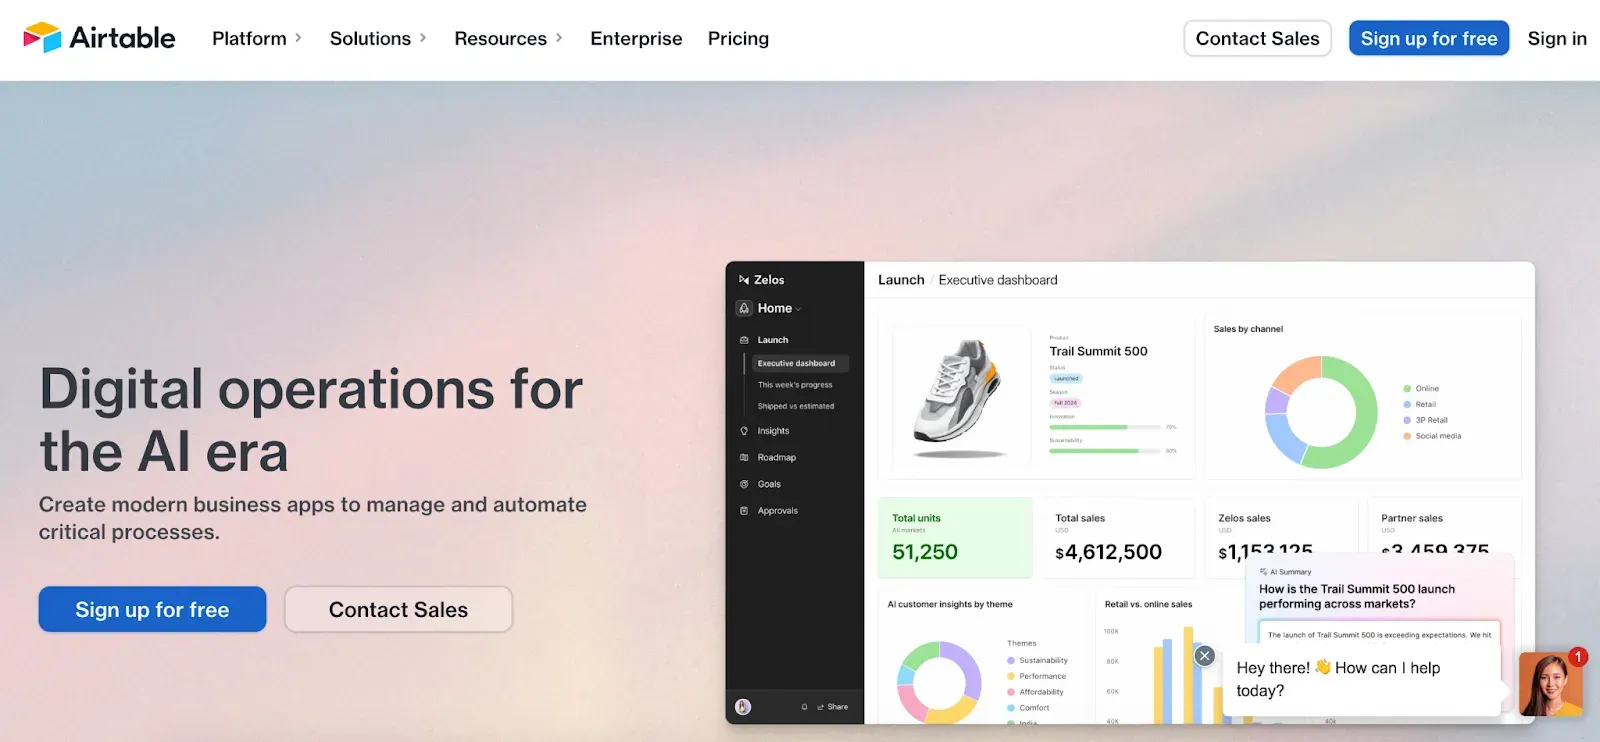Click the user avatar at sidebar bottom
Image resolution: width=1600 pixels, height=742 pixels.
743,707
